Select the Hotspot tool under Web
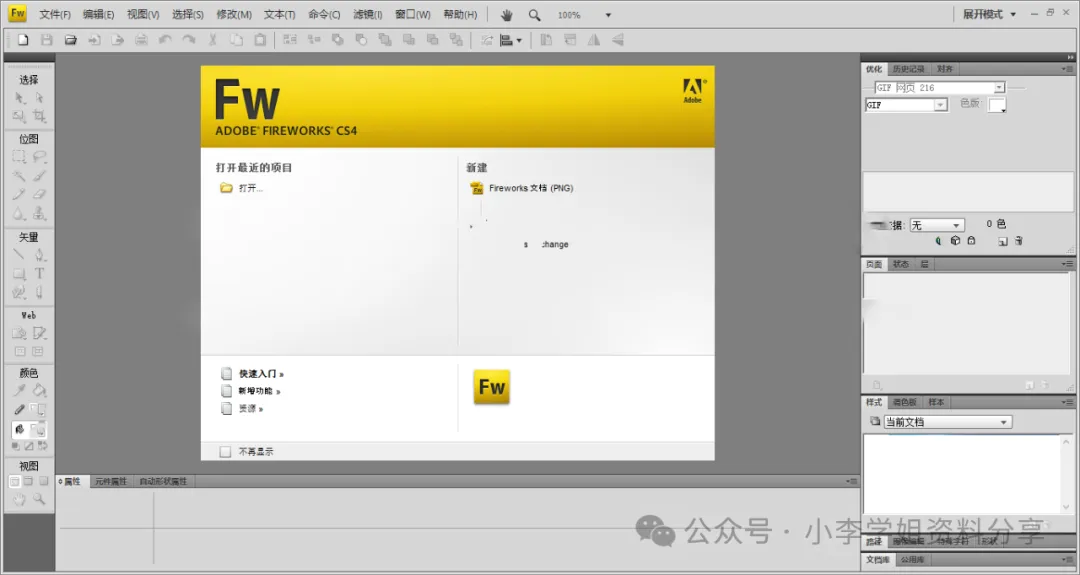The image size is (1080, 575). (19, 333)
